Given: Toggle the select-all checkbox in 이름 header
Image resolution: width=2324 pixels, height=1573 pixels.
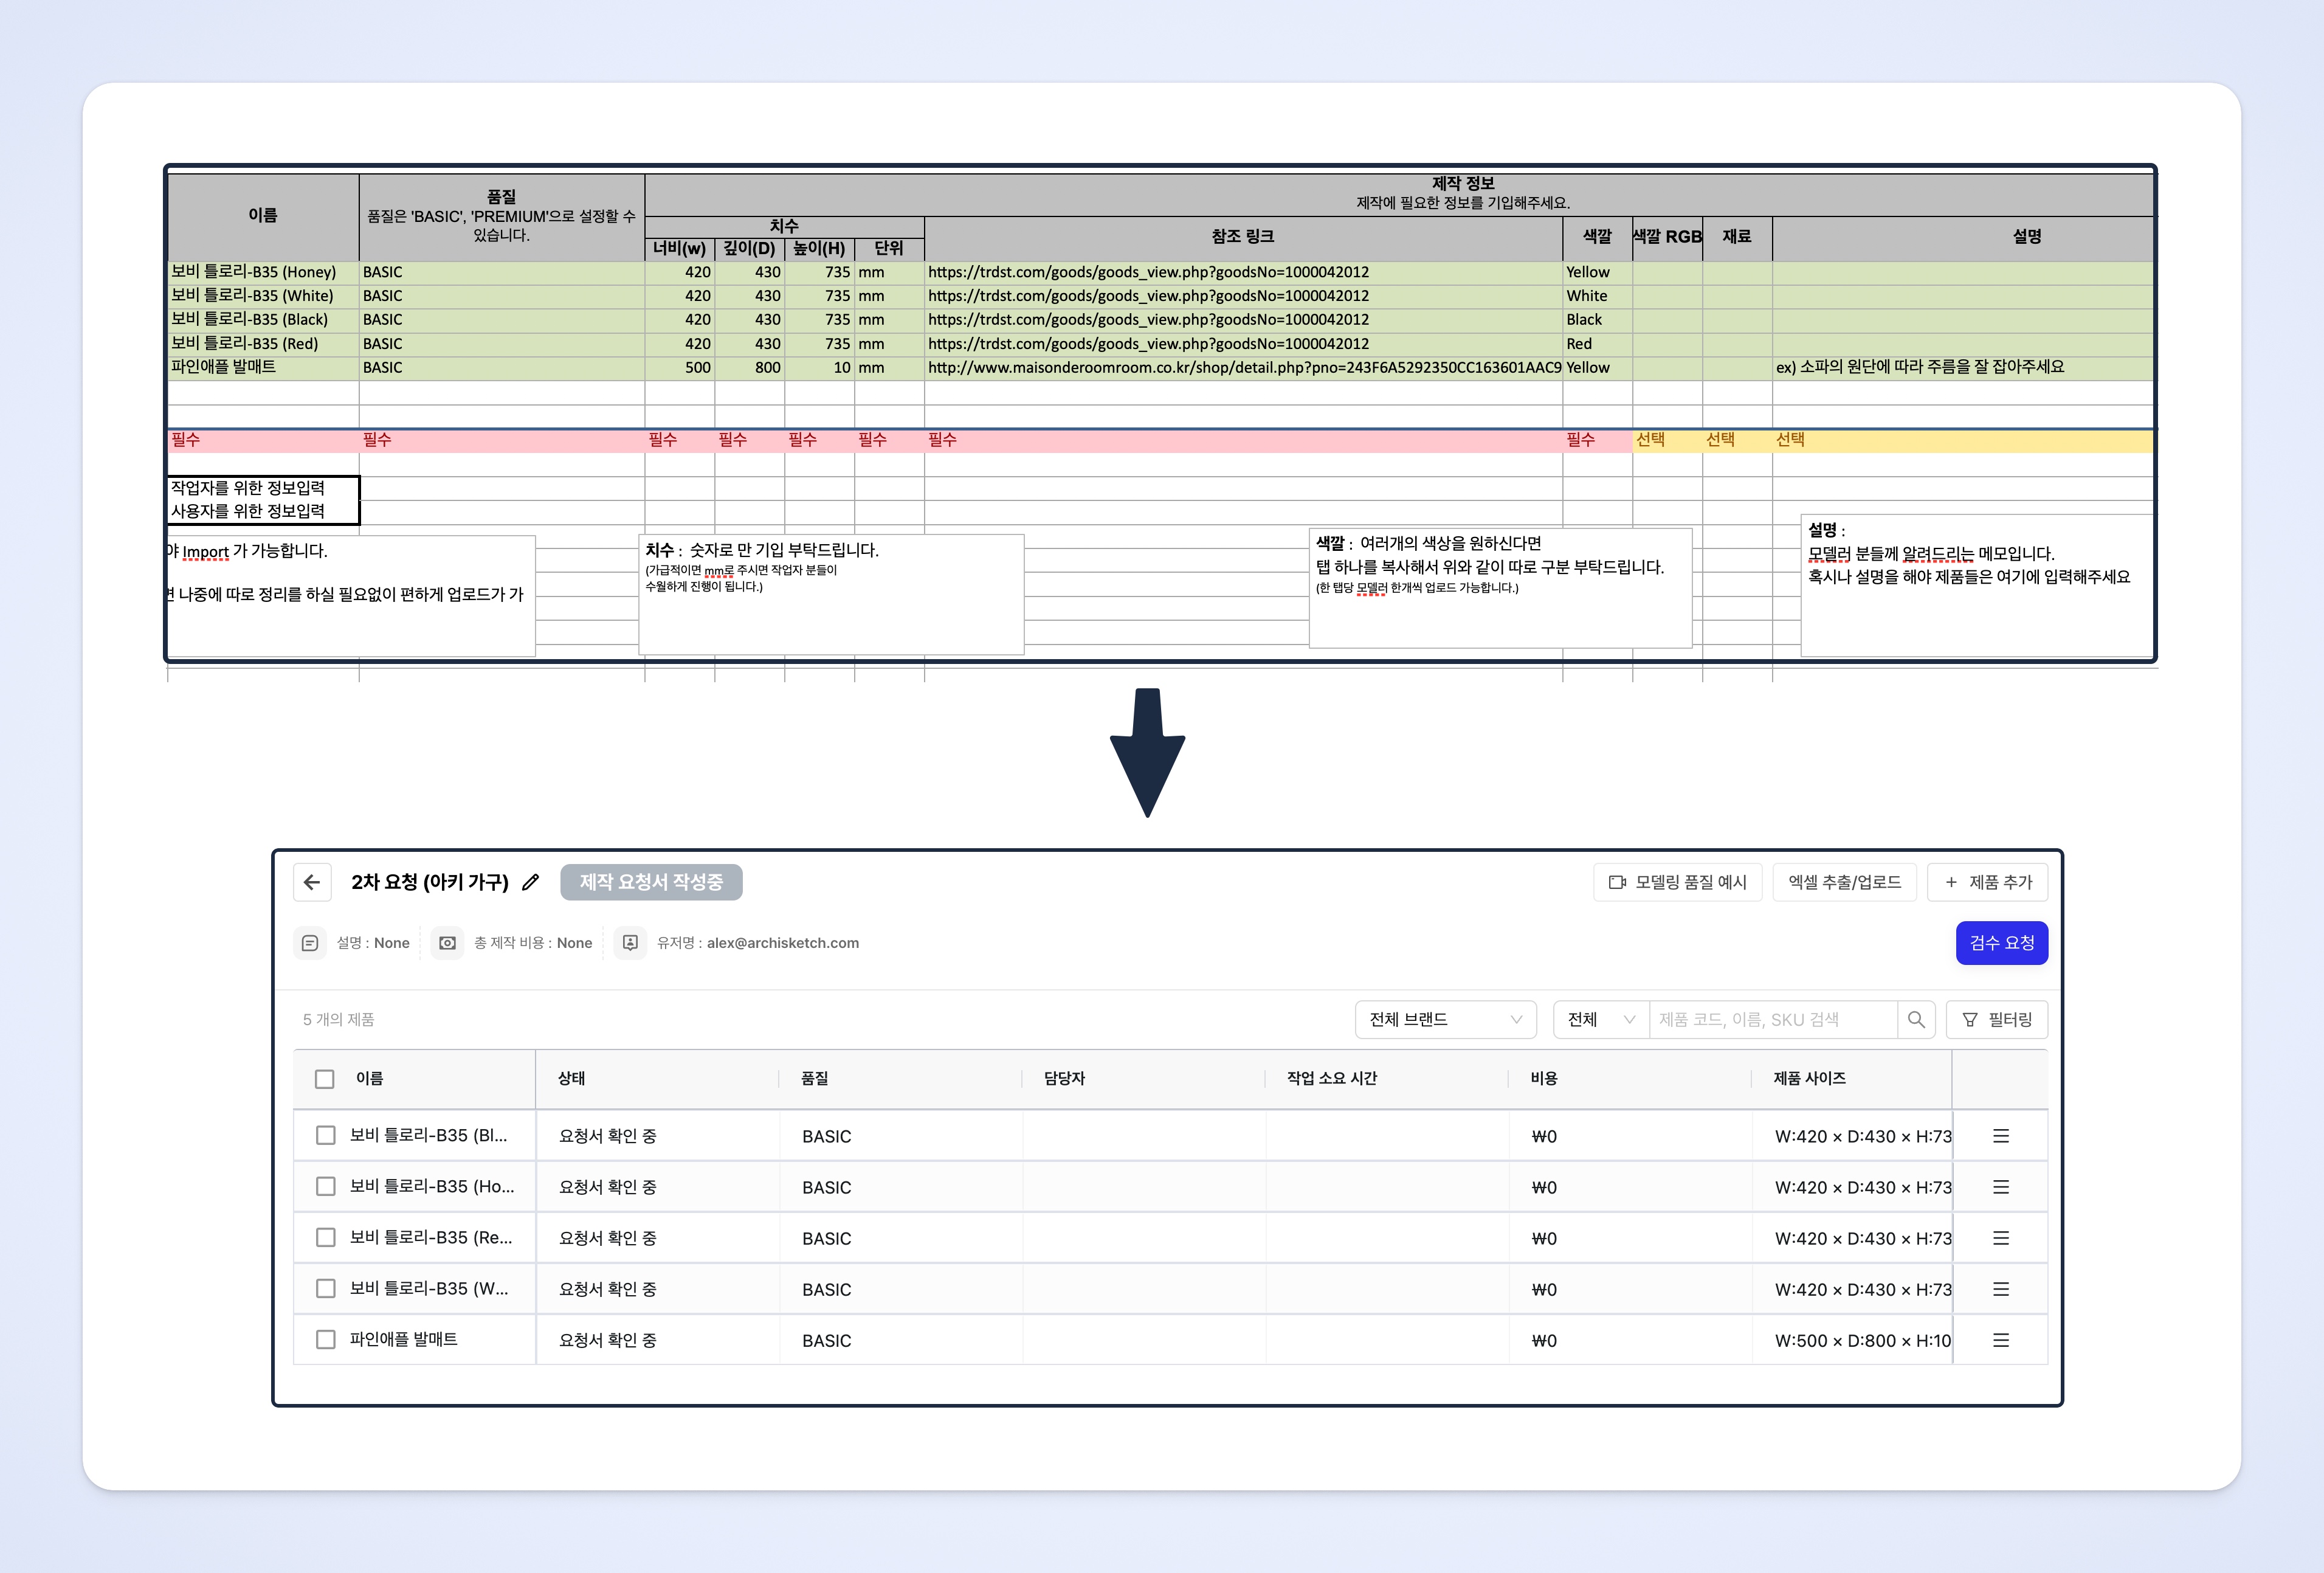Looking at the screenshot, I should (324, 1079).
